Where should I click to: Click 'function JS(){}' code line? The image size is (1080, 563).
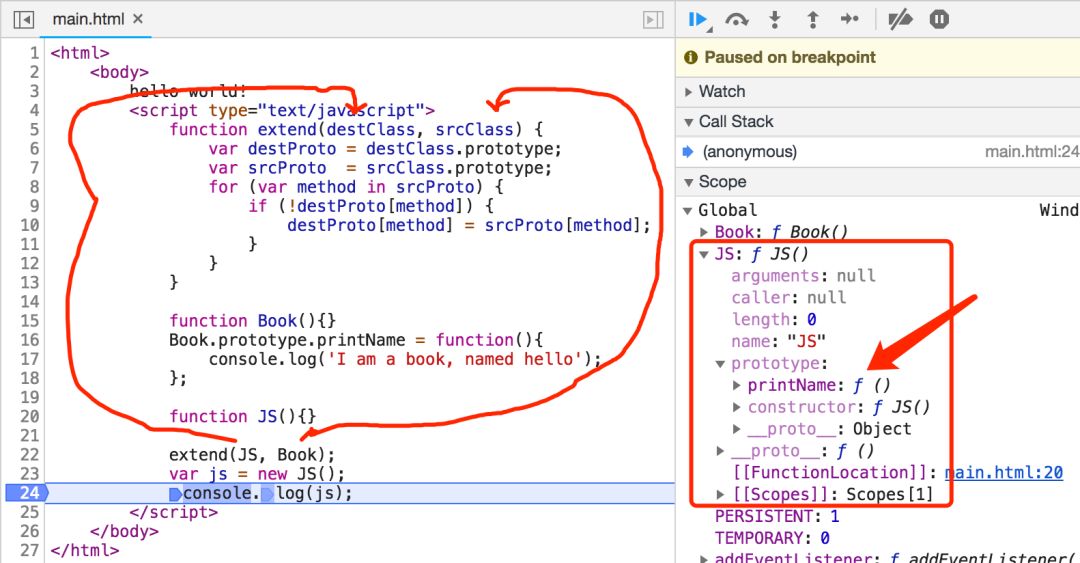(x=242, y=416)
